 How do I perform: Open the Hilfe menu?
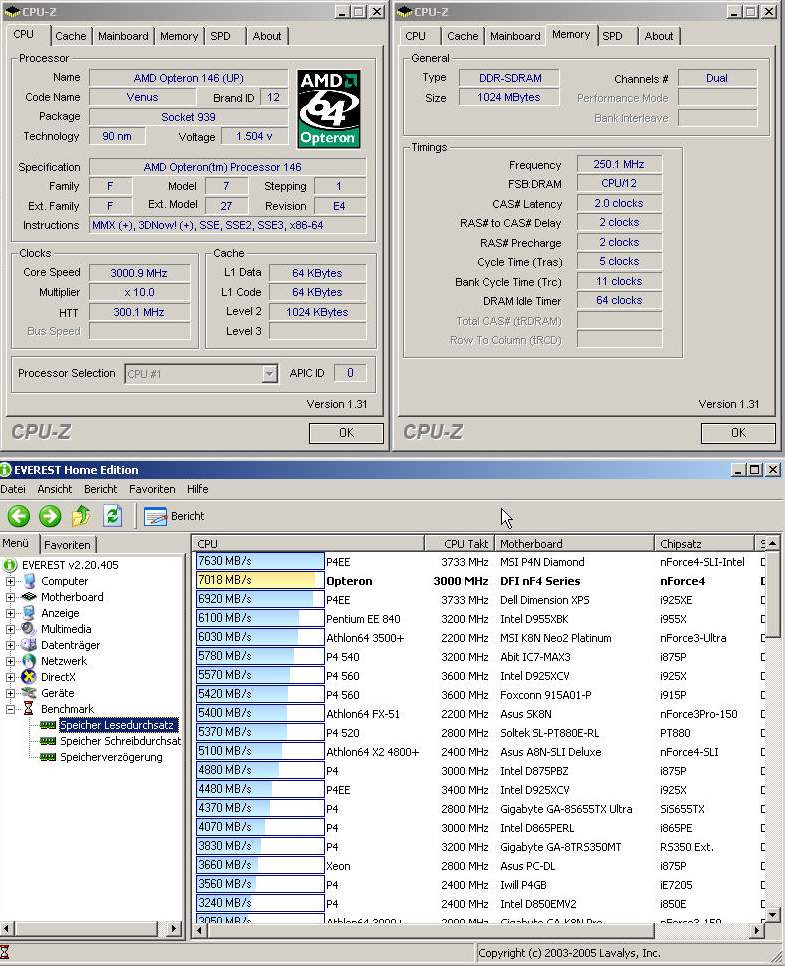[x=197, y=489]
